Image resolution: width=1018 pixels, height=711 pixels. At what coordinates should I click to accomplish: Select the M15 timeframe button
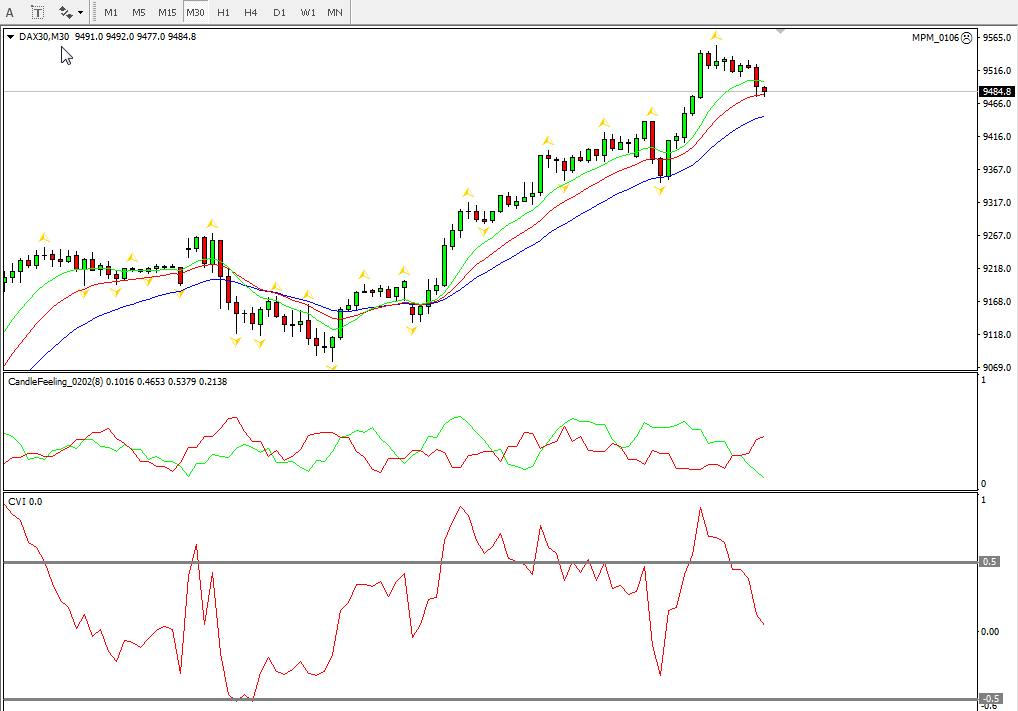pyautogui.click(x=167, y=12)
